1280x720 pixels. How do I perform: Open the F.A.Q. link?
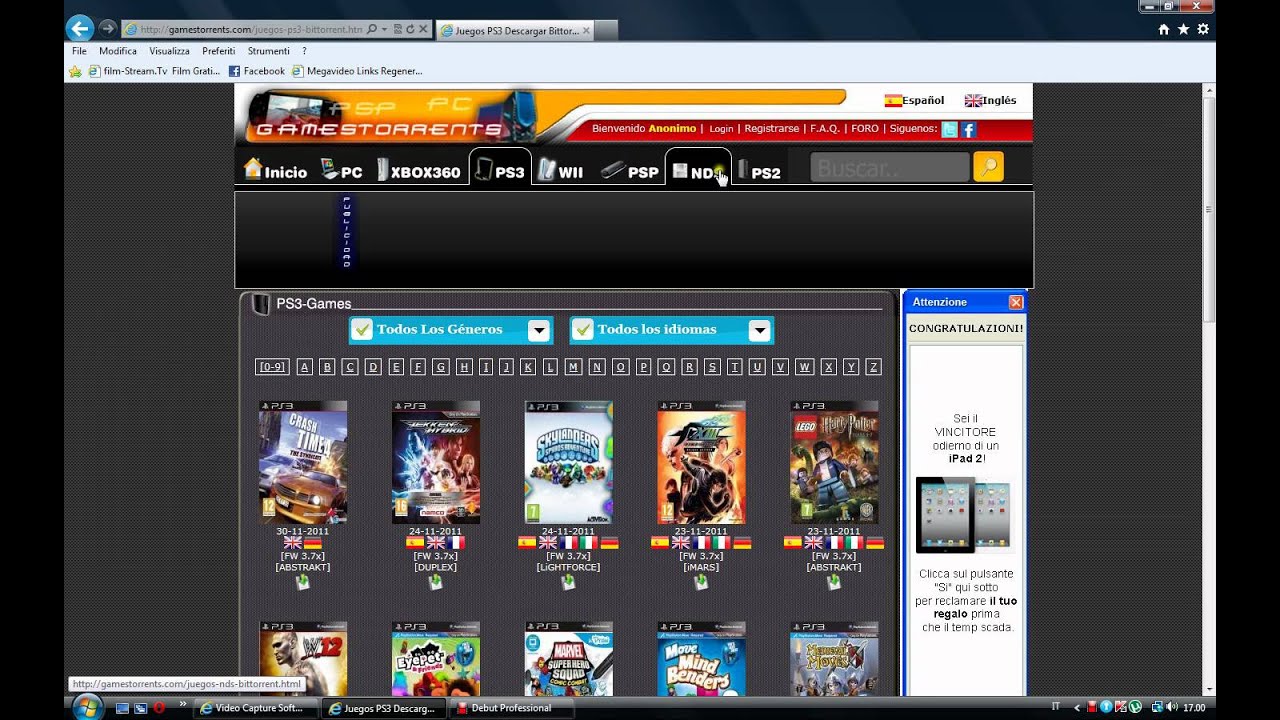825,129
